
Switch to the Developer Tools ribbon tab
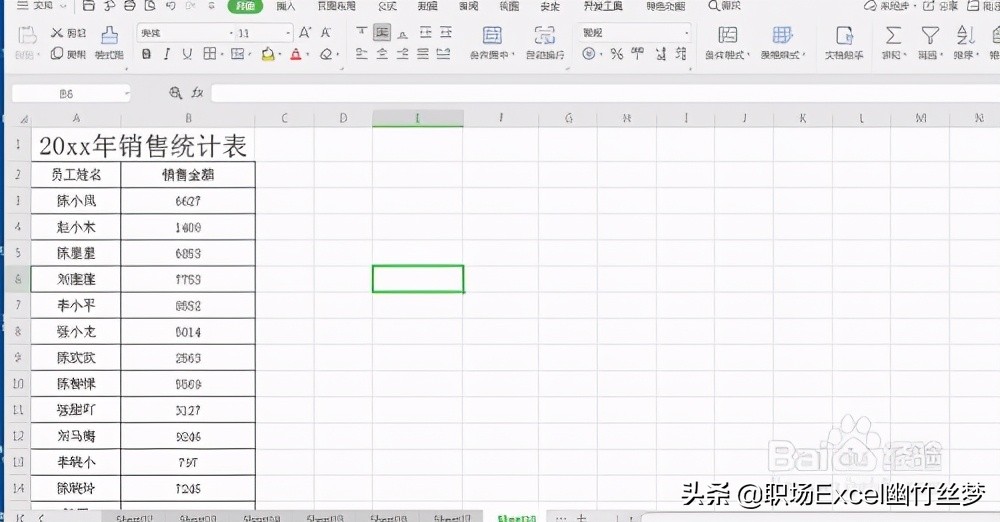click(603, 6)
